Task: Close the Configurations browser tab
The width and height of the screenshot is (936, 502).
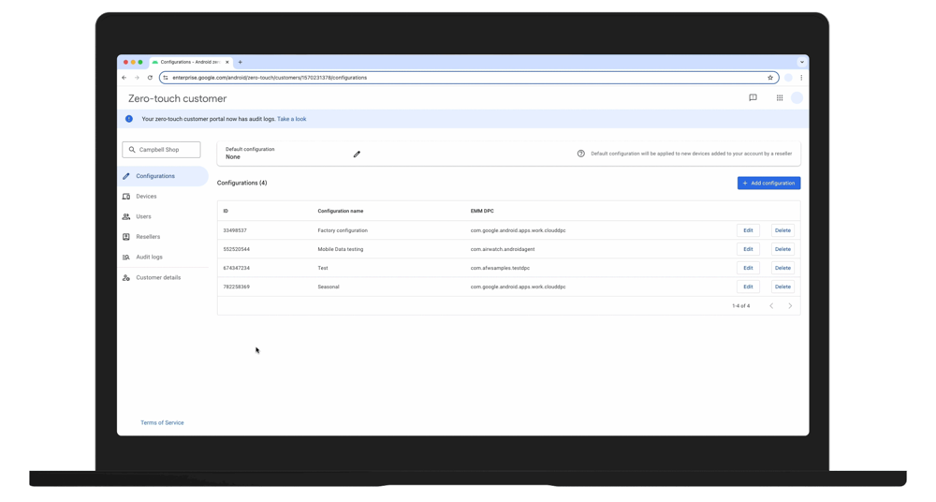Action: pyautogui.click(x=227, y=62)
